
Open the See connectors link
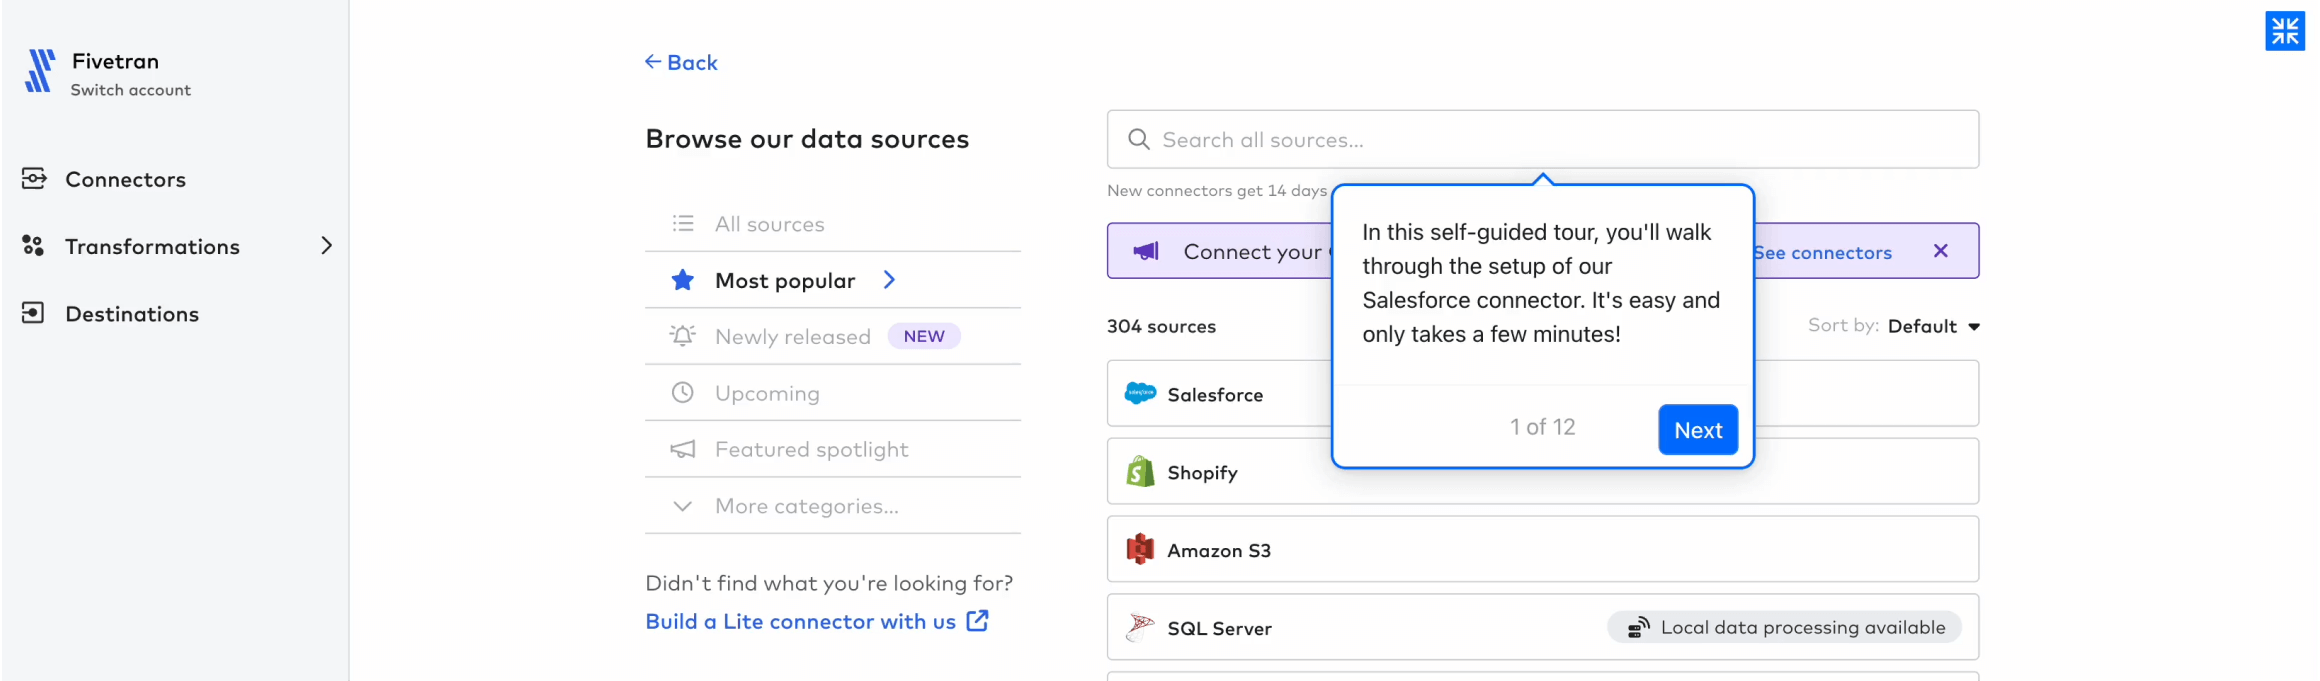(1823, 253)
